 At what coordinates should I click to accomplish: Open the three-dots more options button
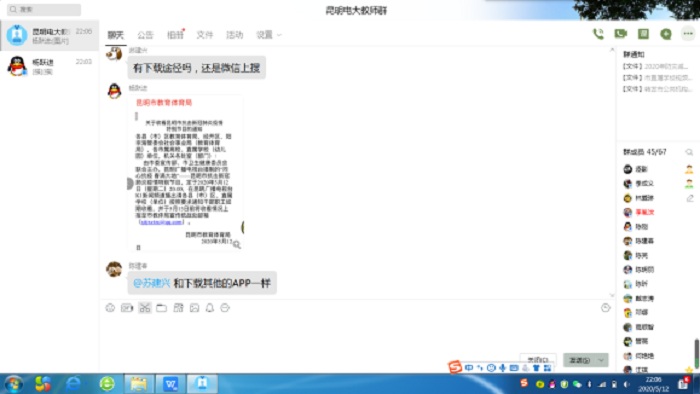click(x=688, y=34)
